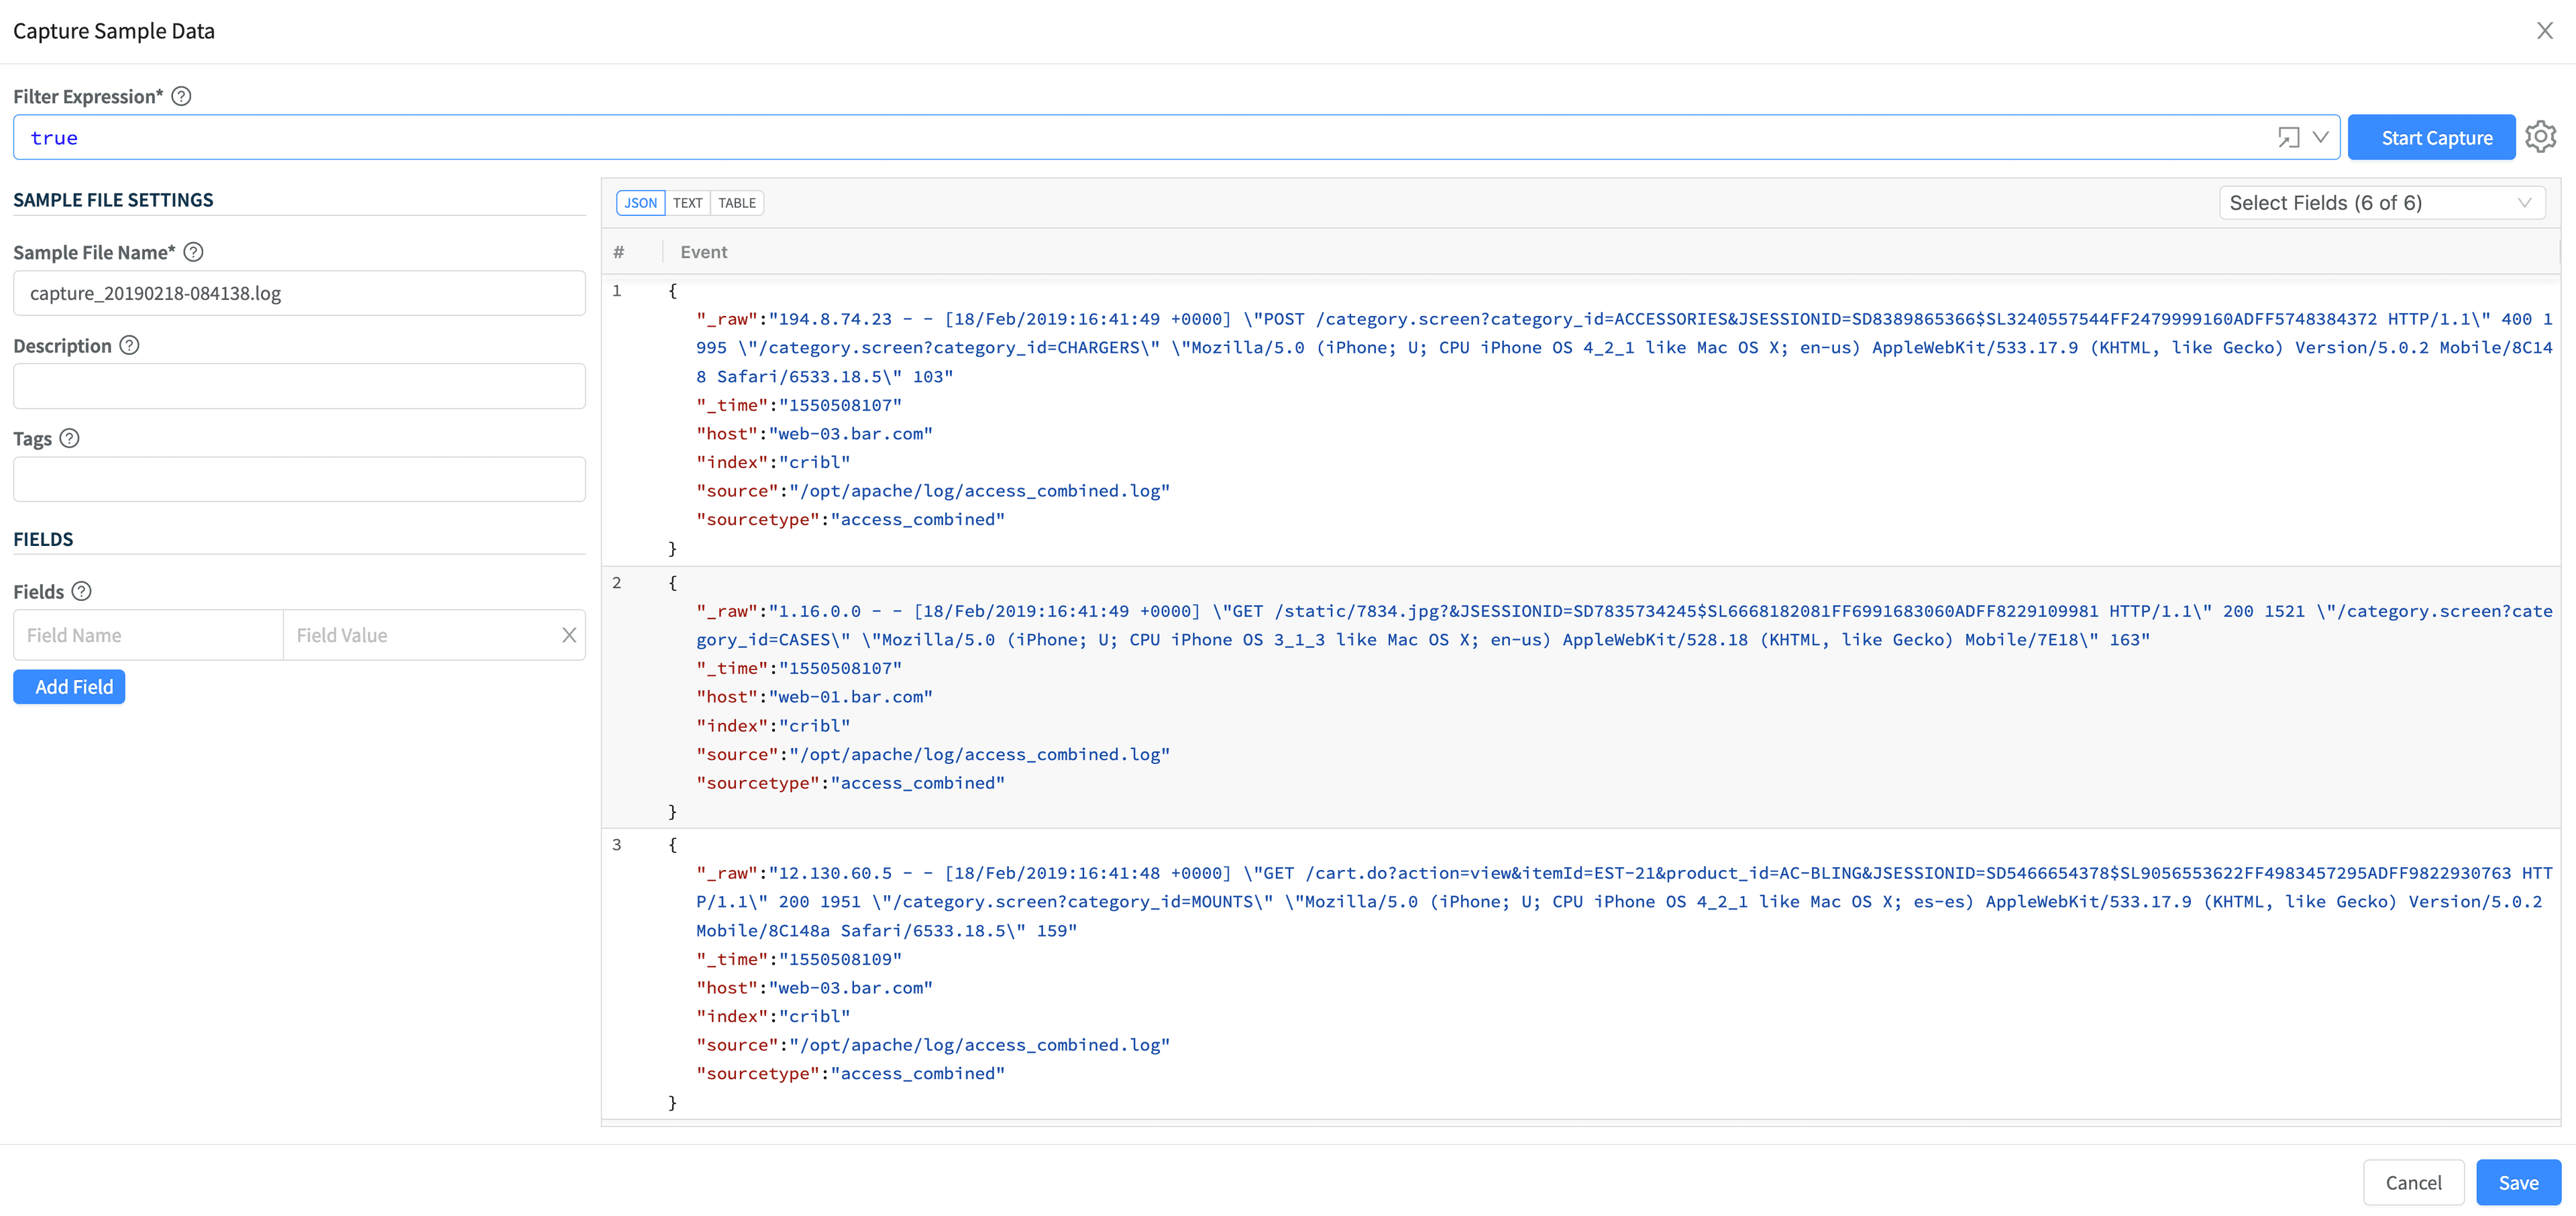Click the expand filter expression editor icon
Viewport: 2576px width, 1216px height.
[x=2287, y=137]
